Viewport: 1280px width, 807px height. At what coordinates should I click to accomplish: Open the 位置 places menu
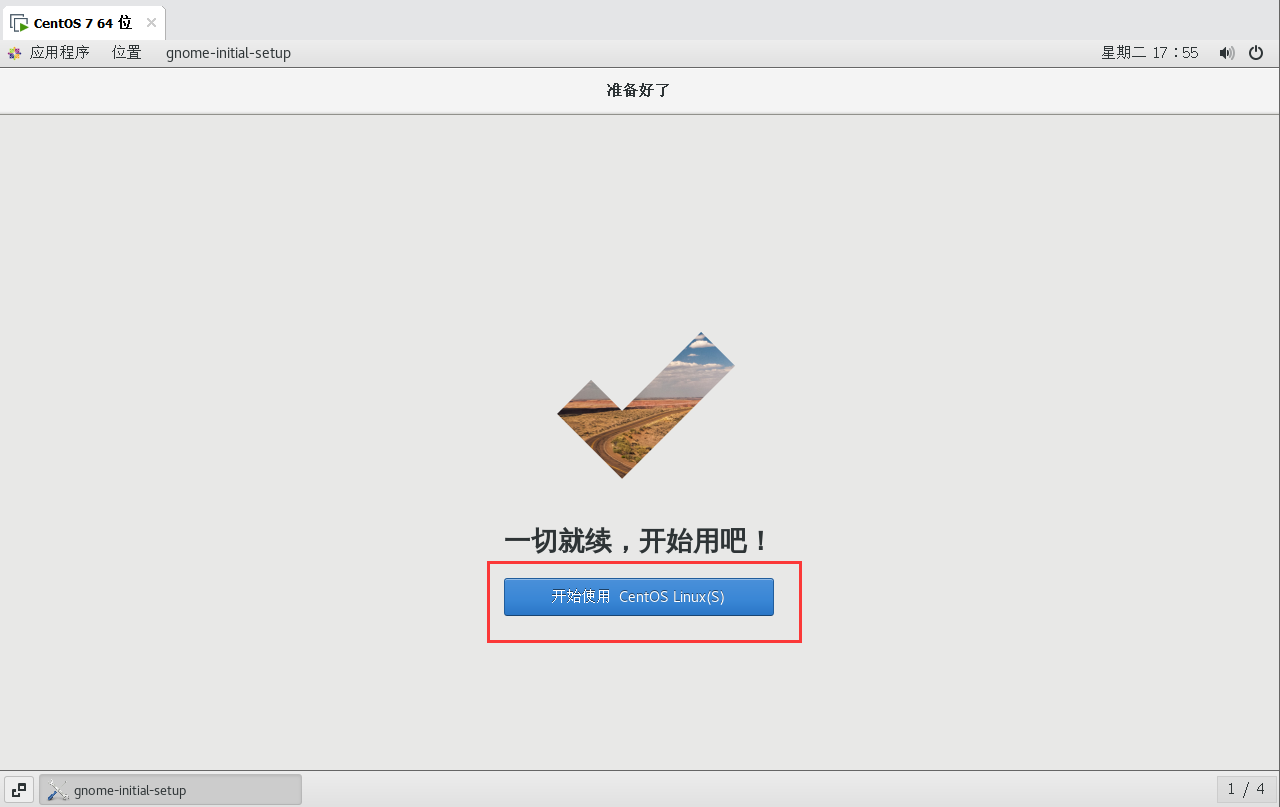point(127,53)
